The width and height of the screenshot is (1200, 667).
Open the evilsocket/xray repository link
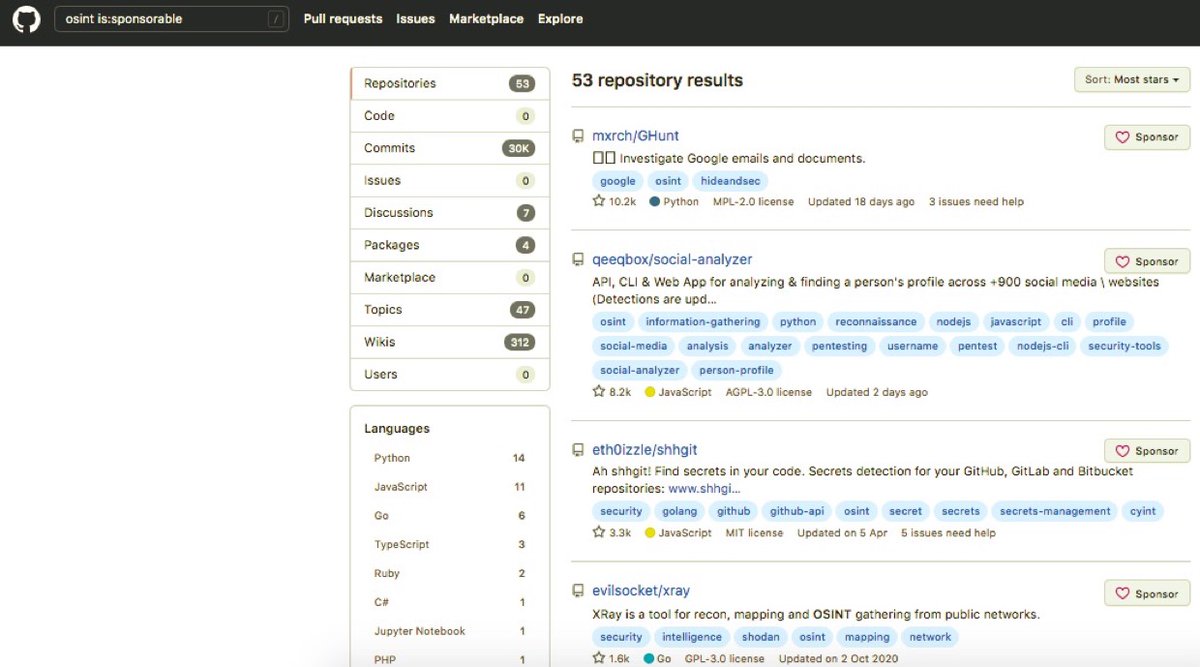641,591
